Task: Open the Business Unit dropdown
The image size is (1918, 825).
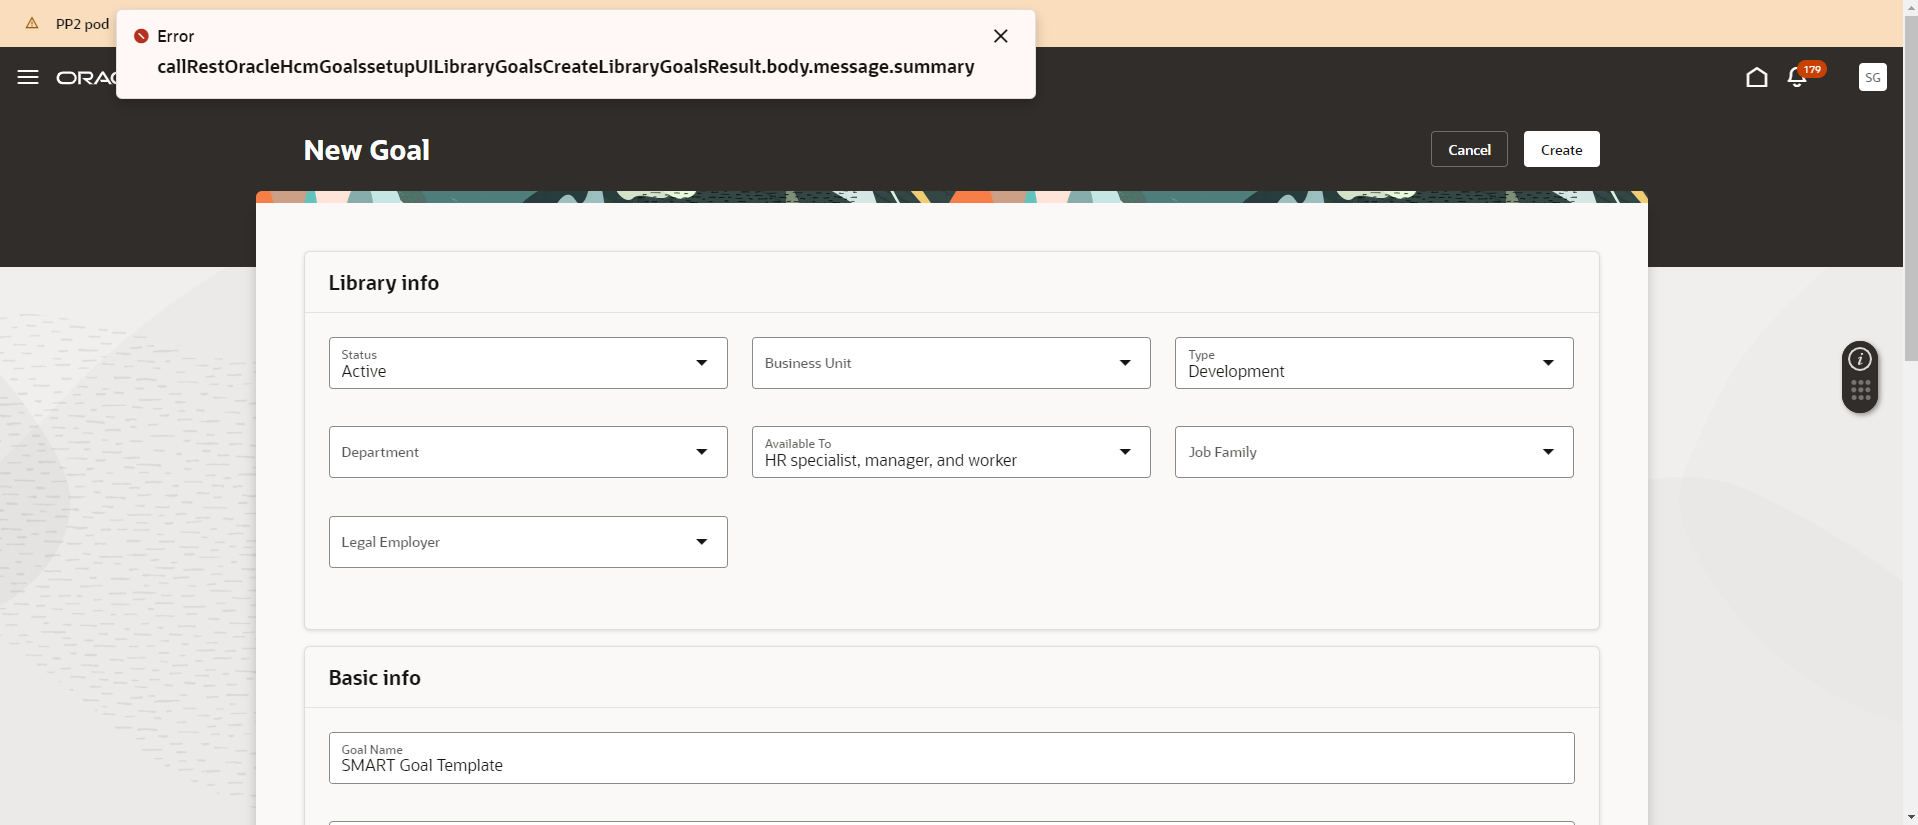Action: click(x=951, y=363)
